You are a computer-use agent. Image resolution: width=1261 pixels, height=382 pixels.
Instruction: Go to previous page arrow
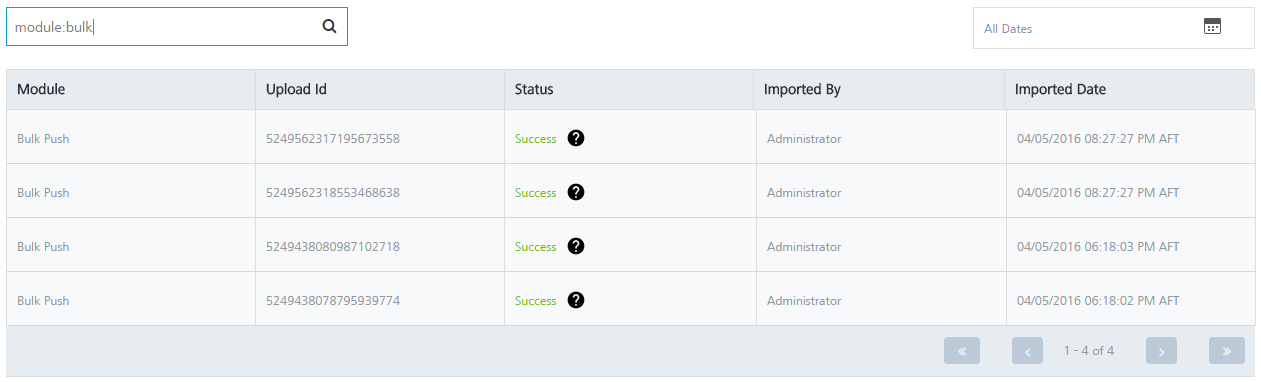pyautogui.click(x=1027, y=351)
